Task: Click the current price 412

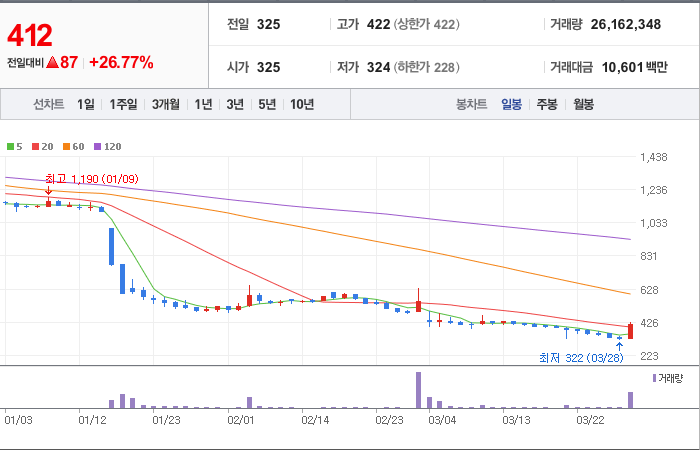Action: click(30, 36)
